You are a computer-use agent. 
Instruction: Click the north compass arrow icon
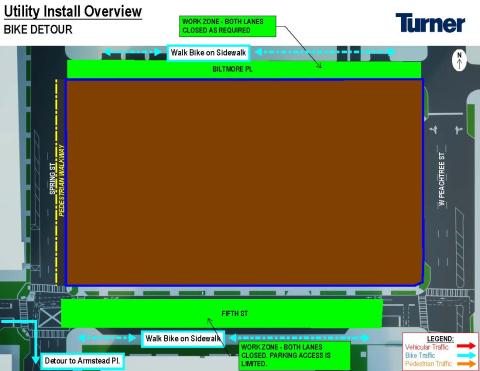(x=459, y=60)
